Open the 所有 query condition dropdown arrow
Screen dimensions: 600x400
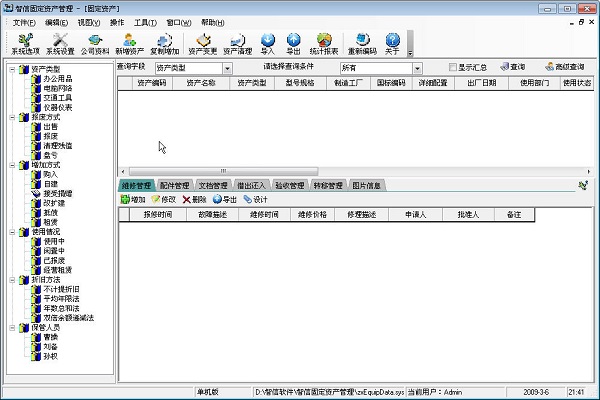pos(417,69)
